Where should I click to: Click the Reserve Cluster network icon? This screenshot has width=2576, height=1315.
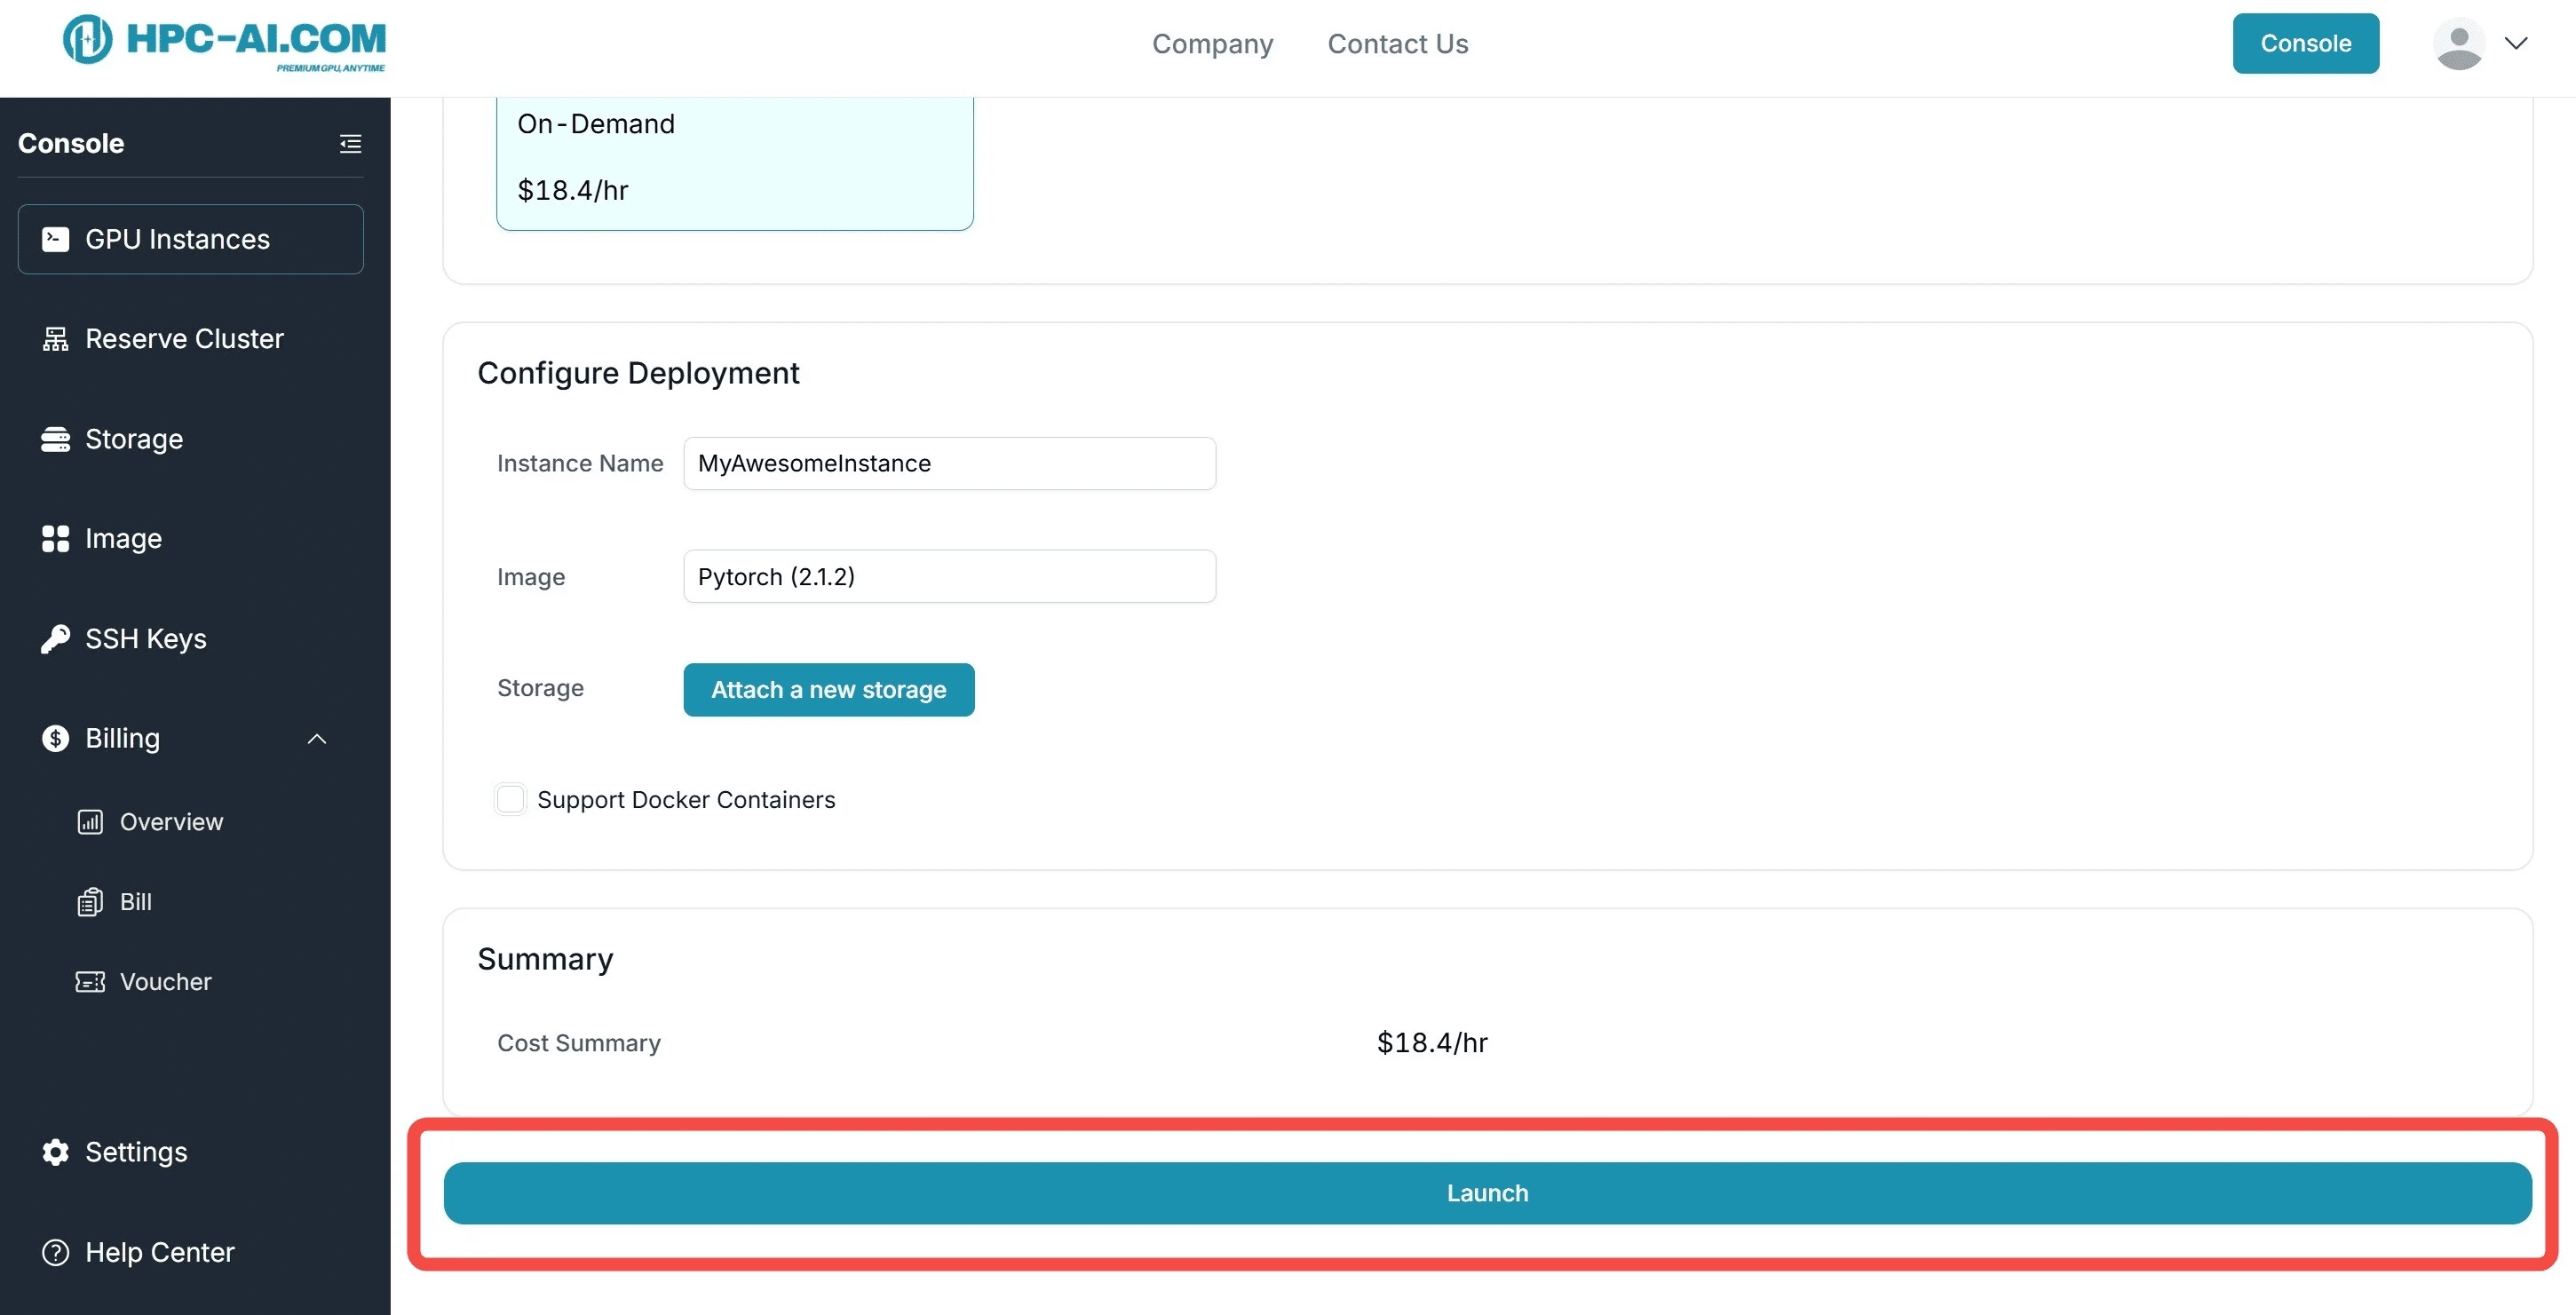(56, 339)
